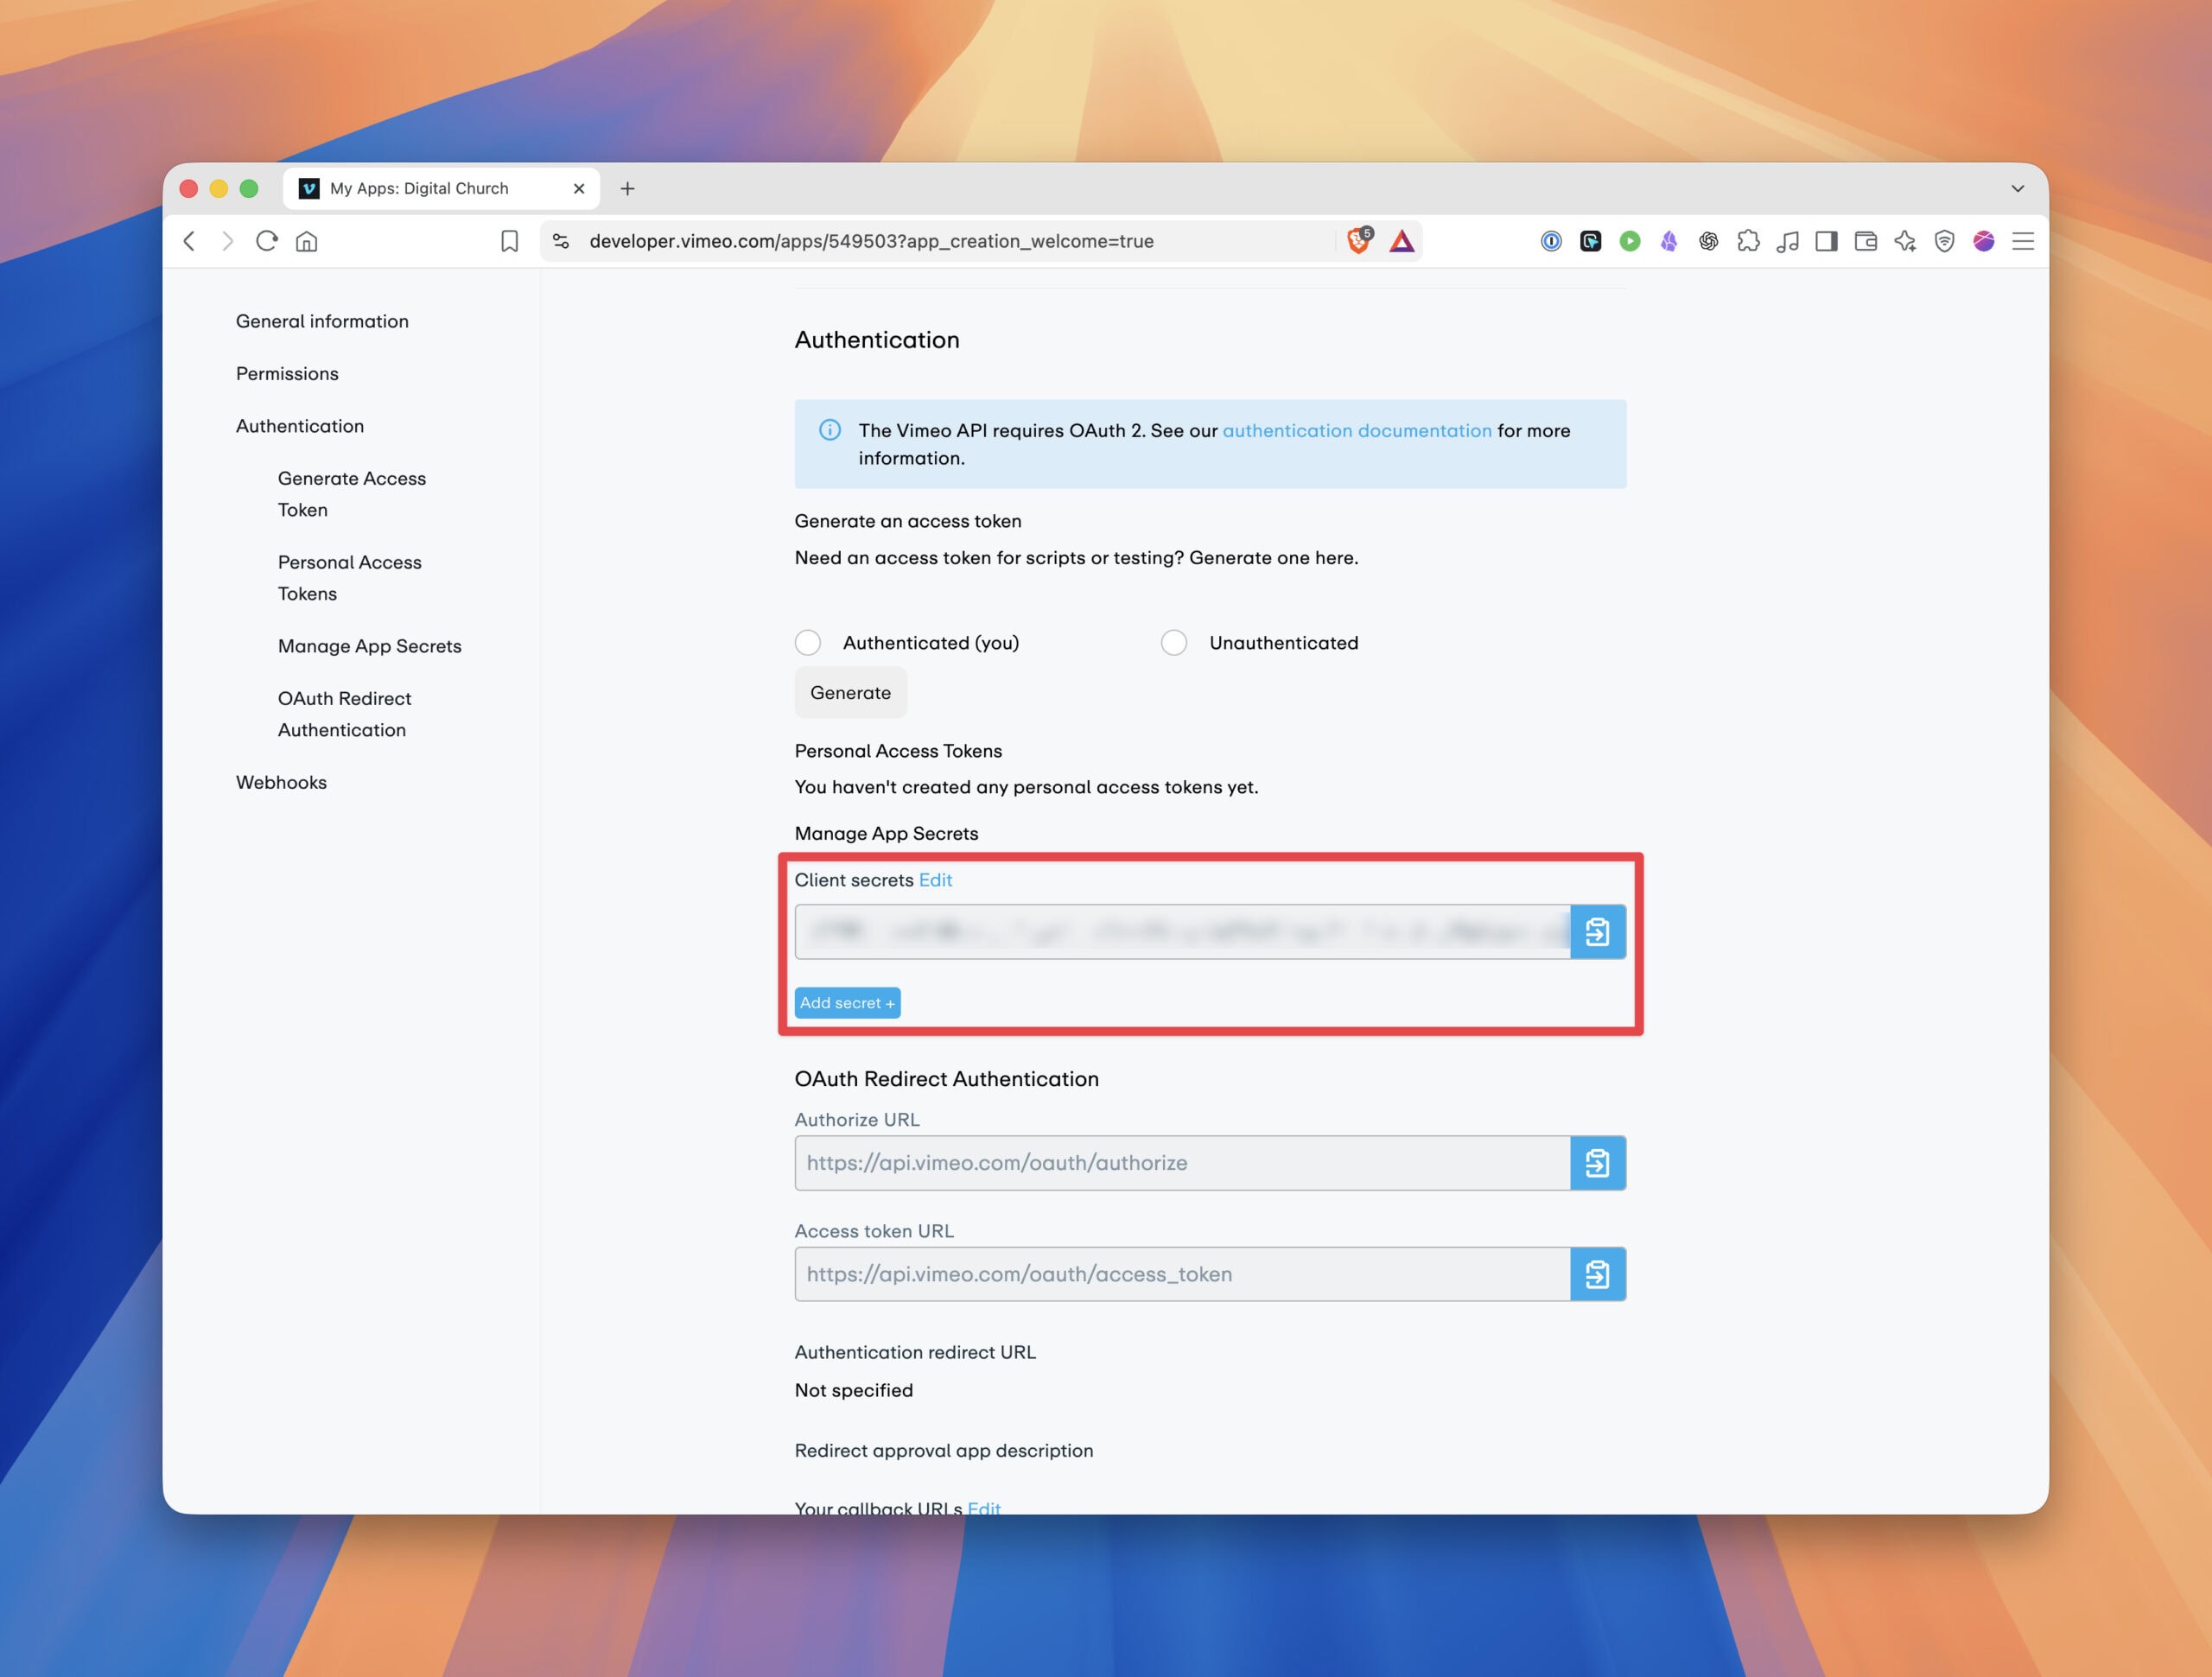Viewport: 2212px width, 1677px height.
Task: Go to Manage App Secrets sidebar link
Action: (x=370, y=646)
